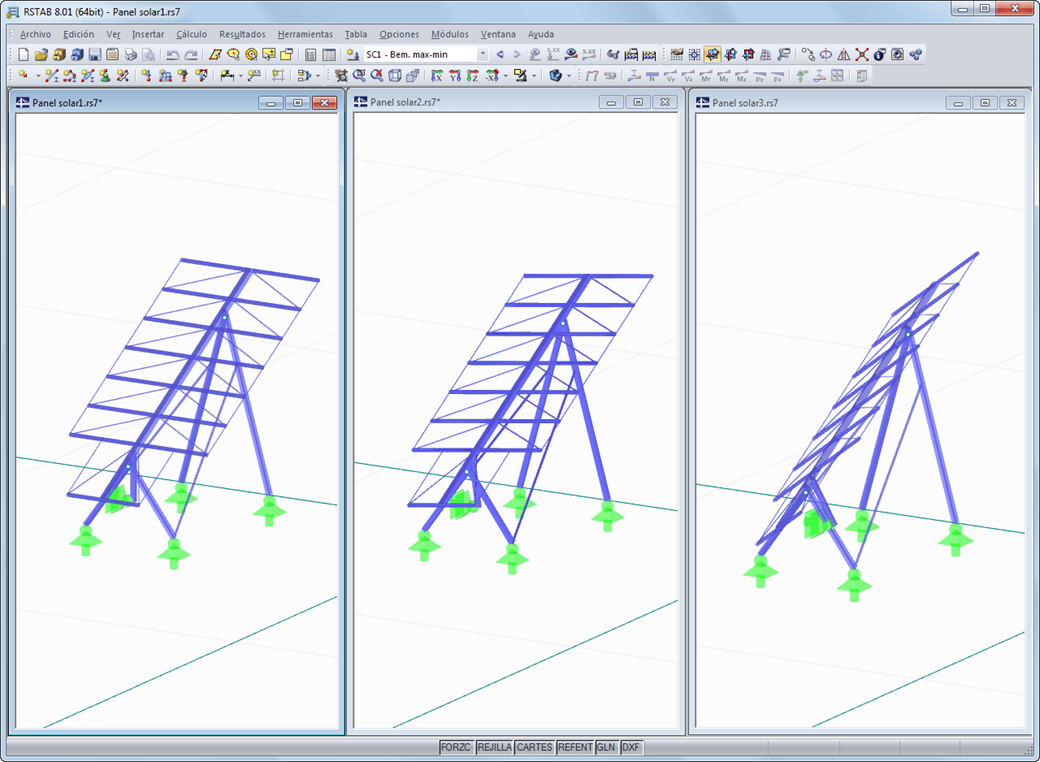Viewport: 1040px width, 762px height.
Task: Activate the Panel solar3.rs7 window title
Action: [745, 103]
